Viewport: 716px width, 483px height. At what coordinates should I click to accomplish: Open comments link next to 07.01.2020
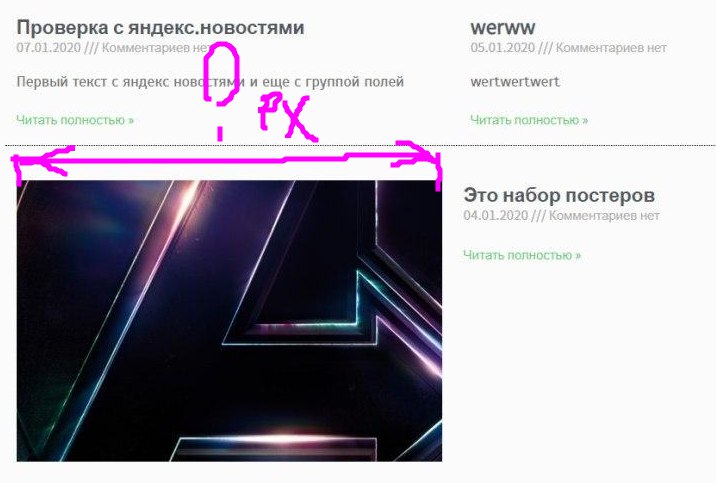click(156, 47)
